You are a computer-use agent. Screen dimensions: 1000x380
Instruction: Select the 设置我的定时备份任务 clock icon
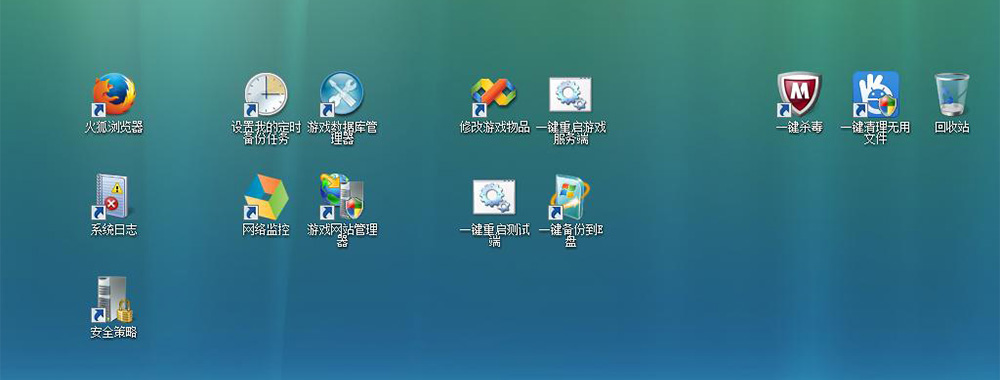pos(266,94)
